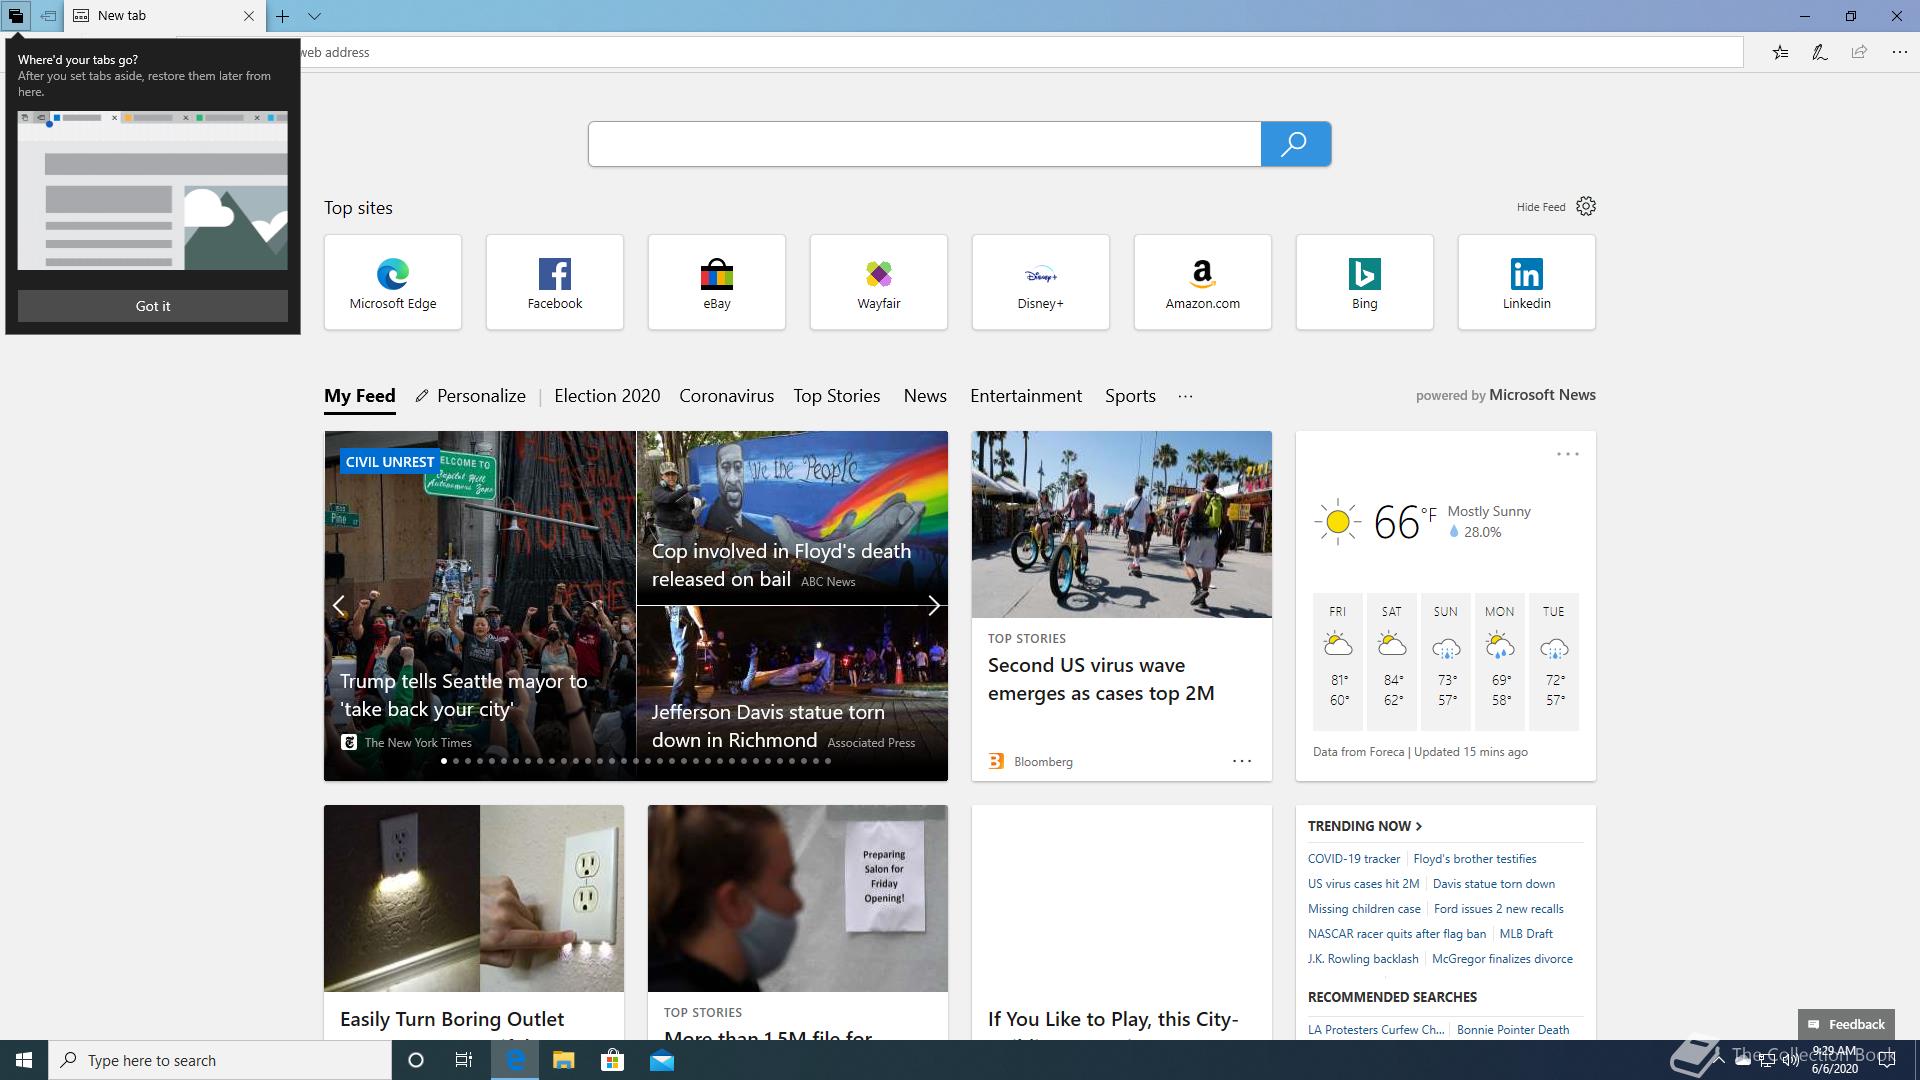Open McGregor finalizes divorce link
The width and height of the screenshot is (1920, 1080).
[1502, 959]
